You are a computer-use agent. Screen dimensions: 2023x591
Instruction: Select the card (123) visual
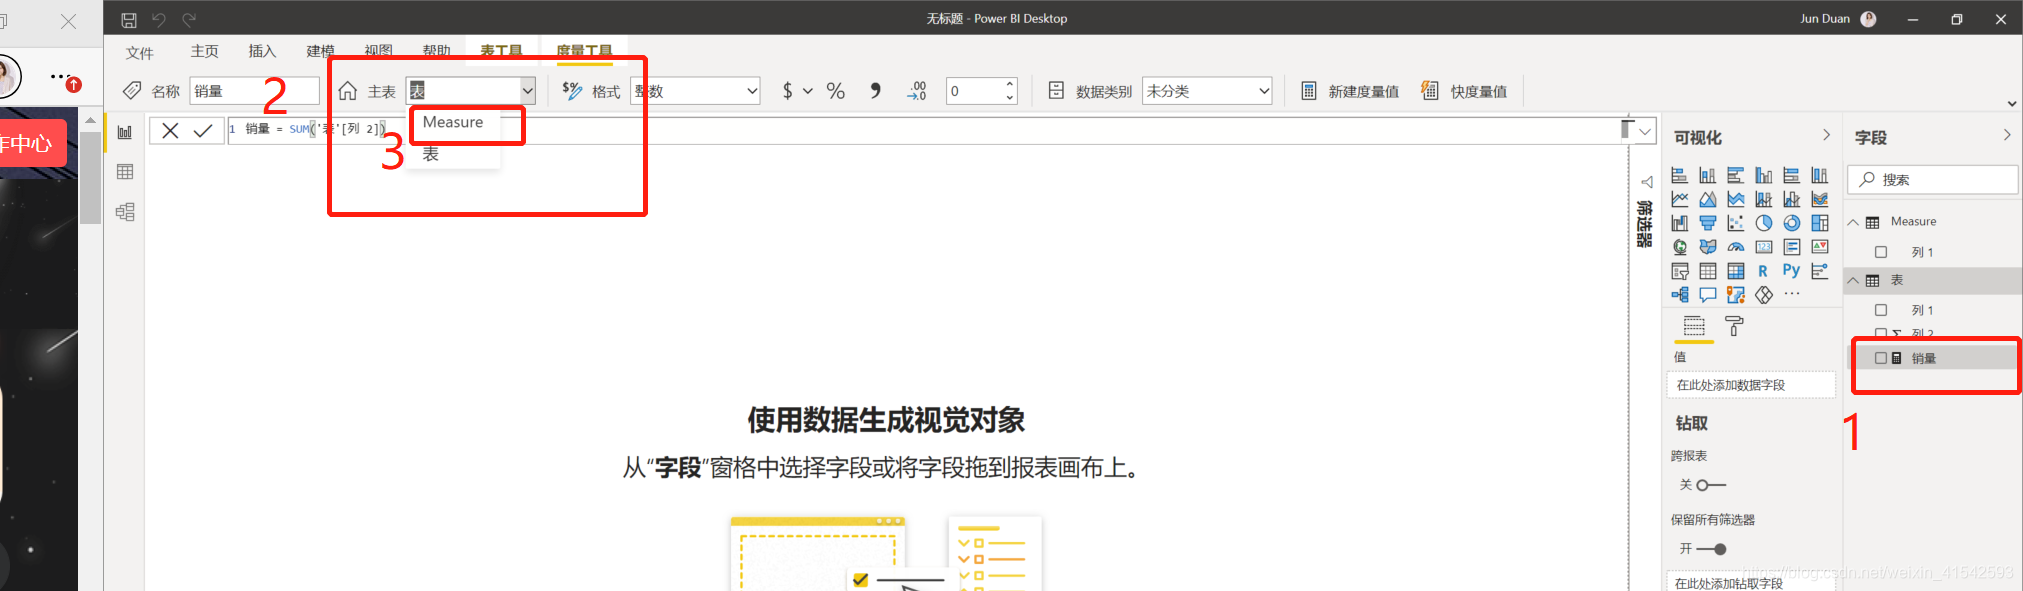click(1764, 247)
